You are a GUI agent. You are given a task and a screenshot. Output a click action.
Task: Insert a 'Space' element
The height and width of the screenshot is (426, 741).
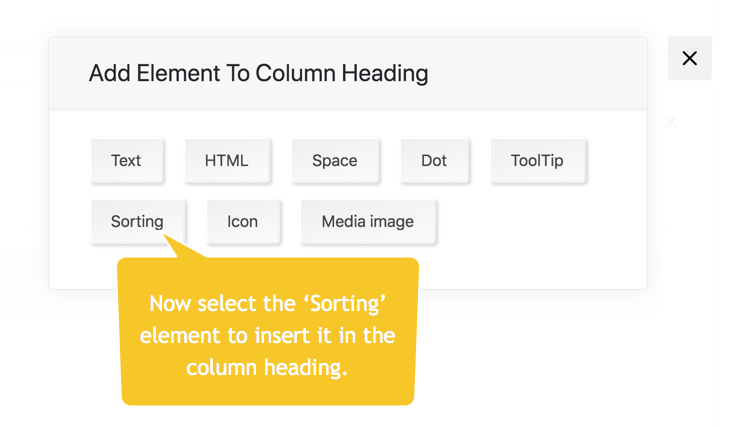(x=334, y=160)
